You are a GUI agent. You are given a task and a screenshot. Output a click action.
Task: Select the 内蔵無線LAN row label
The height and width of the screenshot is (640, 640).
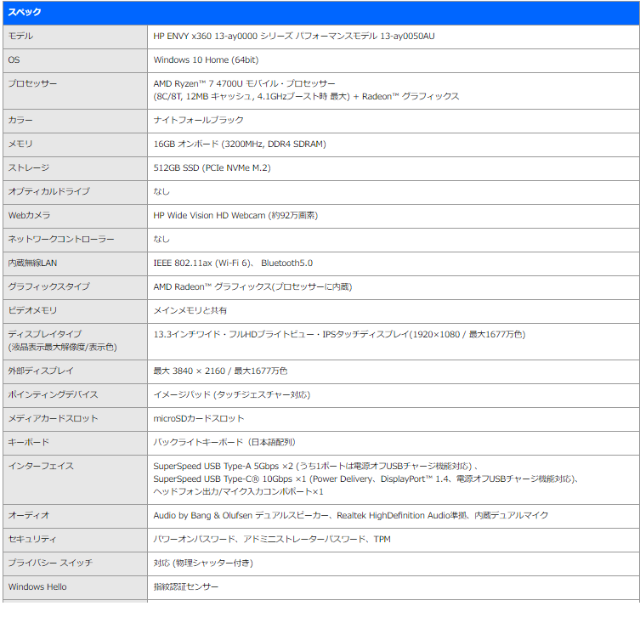point(33,263)
